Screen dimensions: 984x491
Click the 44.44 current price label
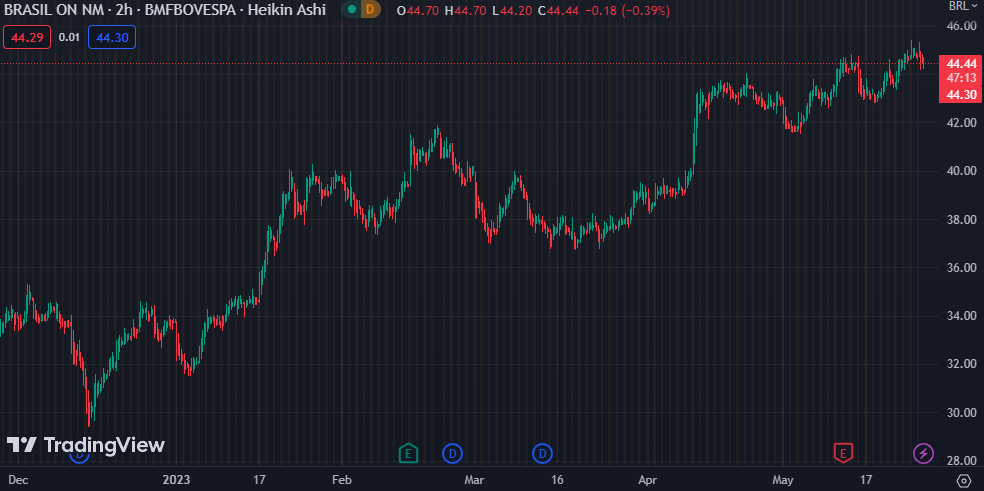pos(960,63)
